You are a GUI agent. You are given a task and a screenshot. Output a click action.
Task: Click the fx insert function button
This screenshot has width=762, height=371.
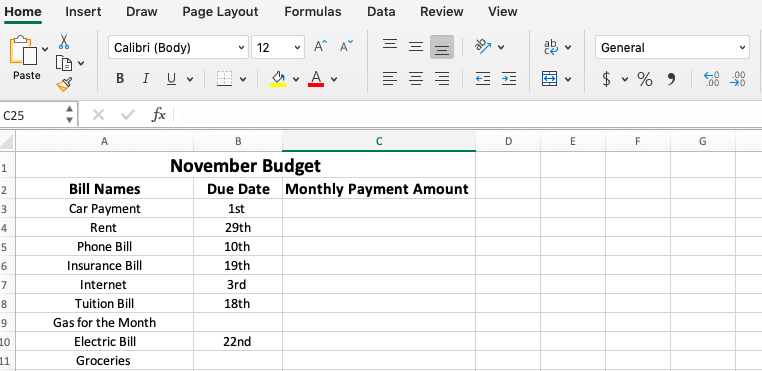click(158, 115)
